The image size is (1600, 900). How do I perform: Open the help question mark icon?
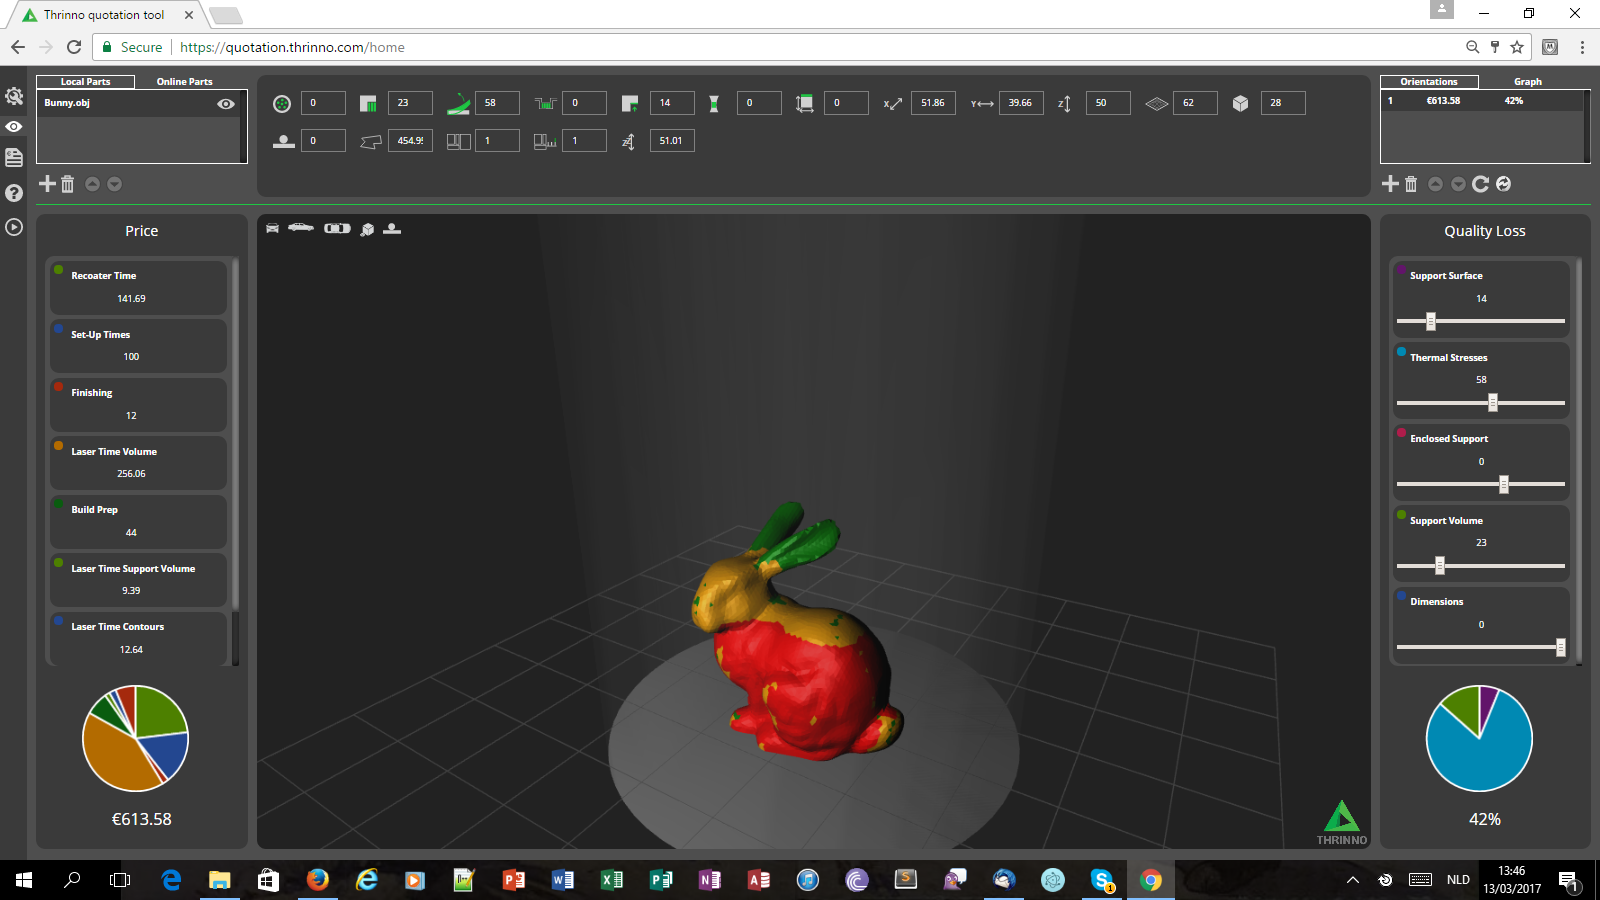pyautogui.click(x=14, y=193)
